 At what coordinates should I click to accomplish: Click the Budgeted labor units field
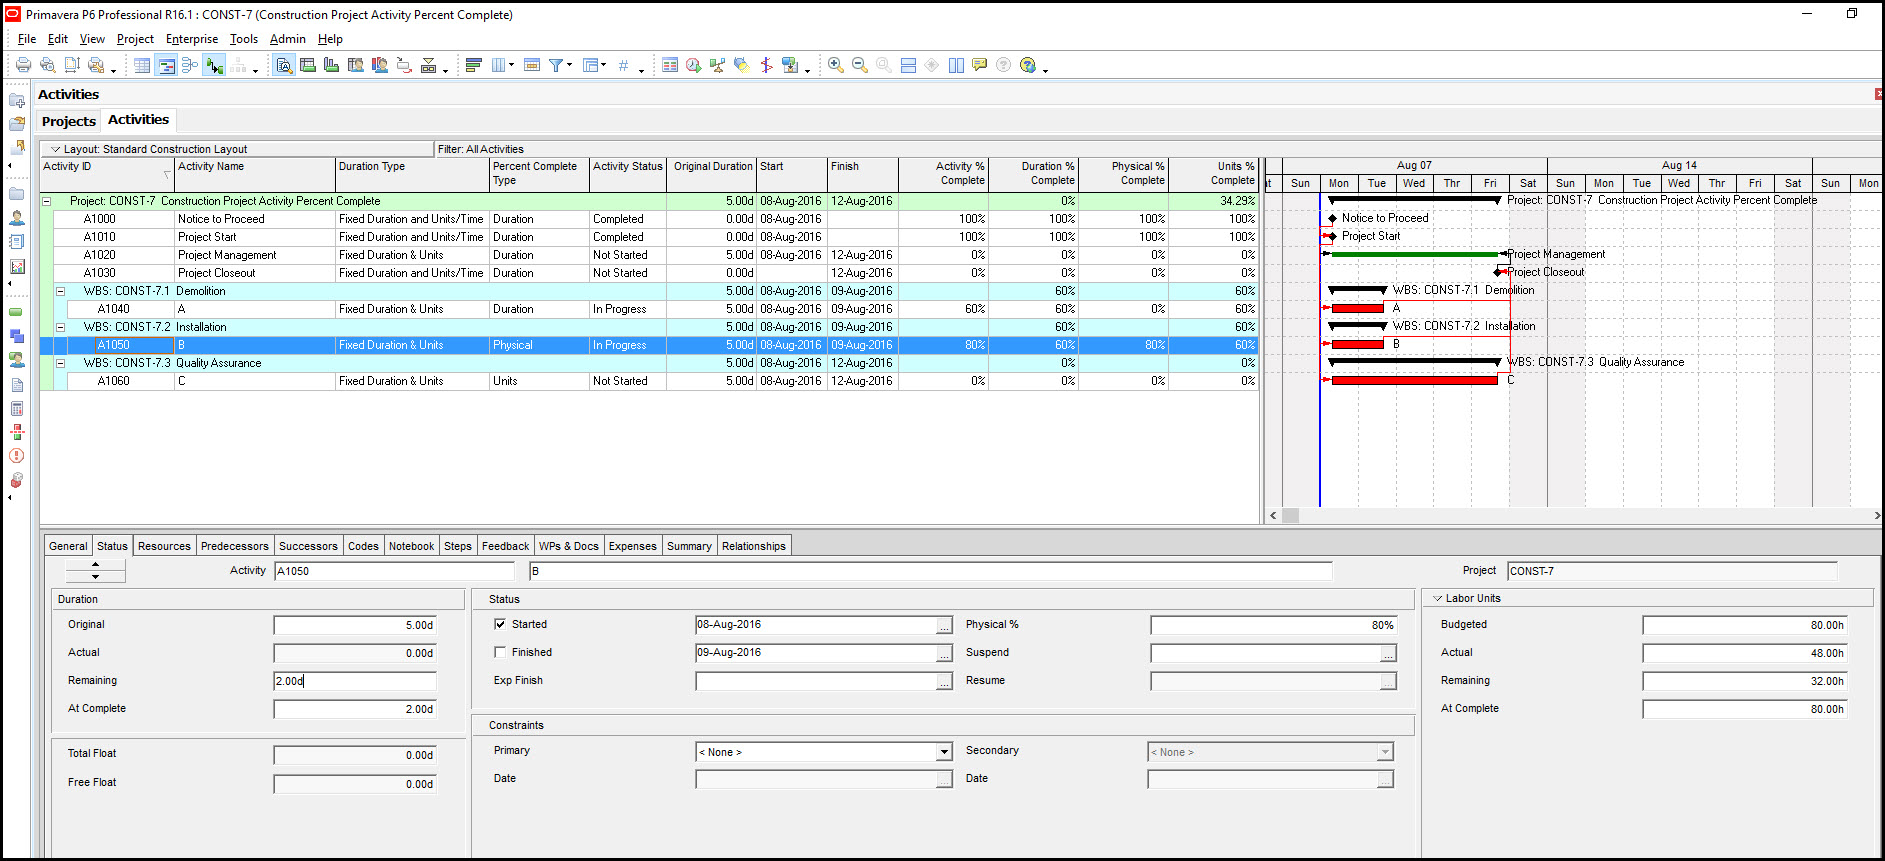[x=1744, y=625]
